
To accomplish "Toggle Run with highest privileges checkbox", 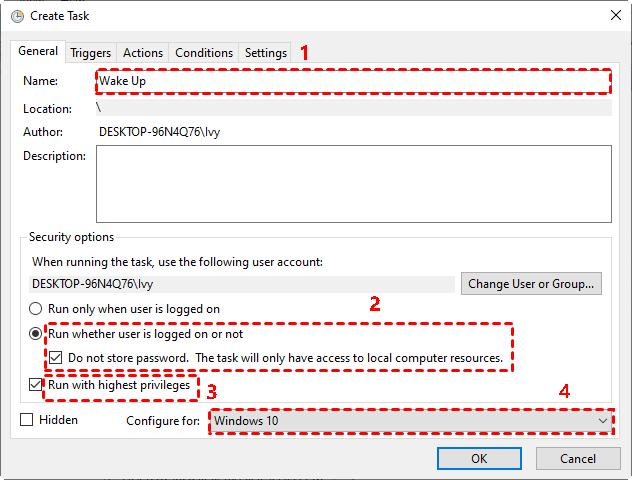I will coord(36,384).
